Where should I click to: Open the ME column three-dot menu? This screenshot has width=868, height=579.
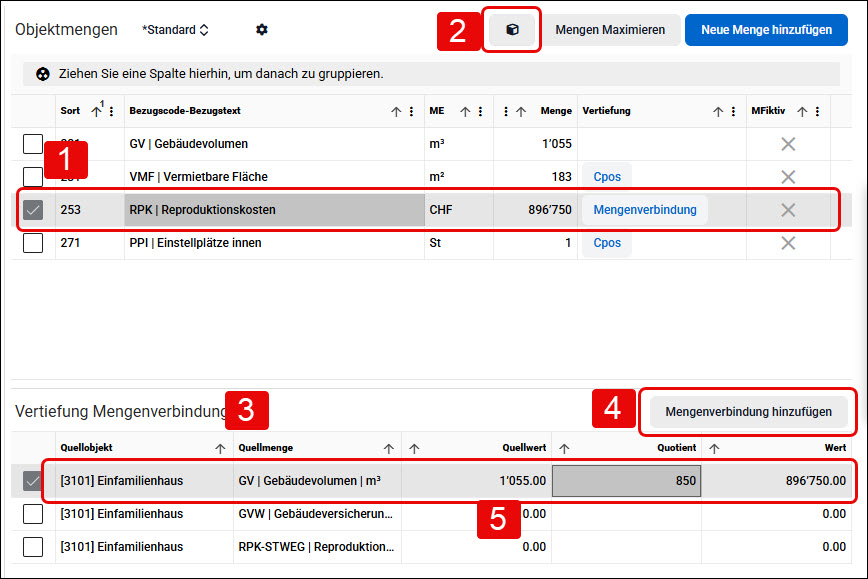480,111
